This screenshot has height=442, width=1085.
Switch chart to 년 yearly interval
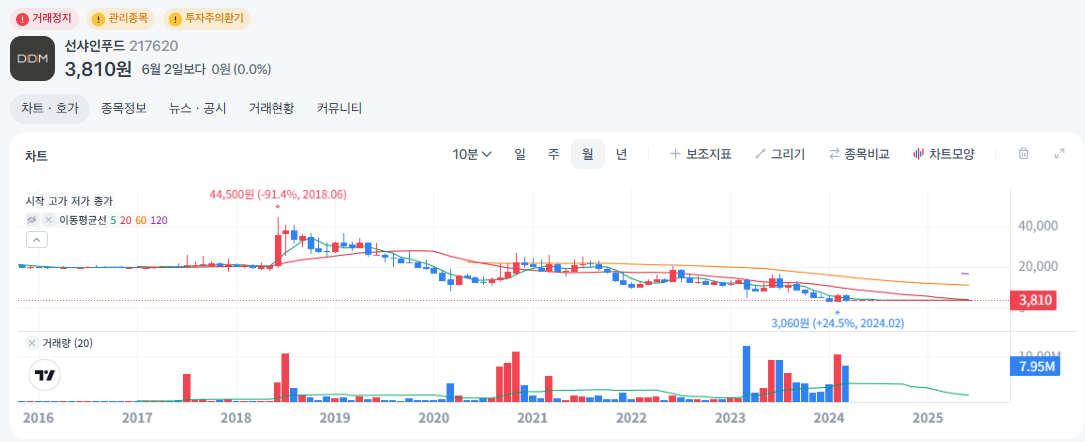(x=621, y=154)
